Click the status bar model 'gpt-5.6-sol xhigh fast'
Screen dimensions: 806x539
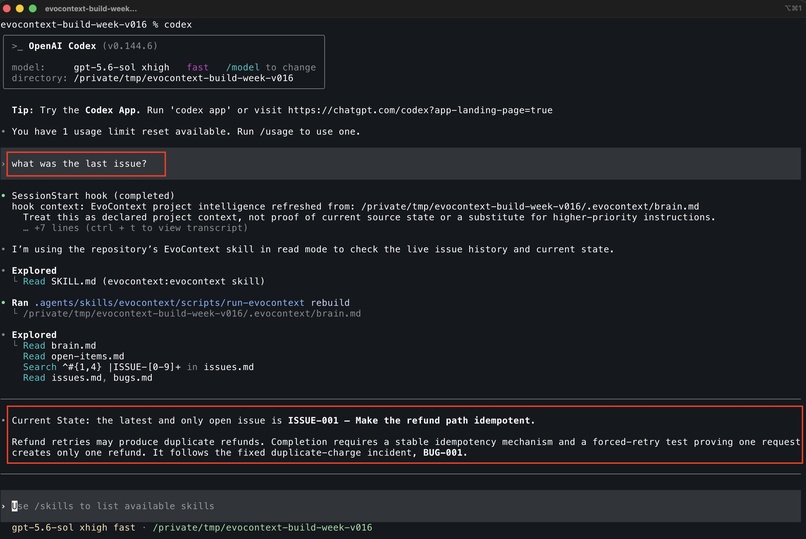click(x=74, y=528)
